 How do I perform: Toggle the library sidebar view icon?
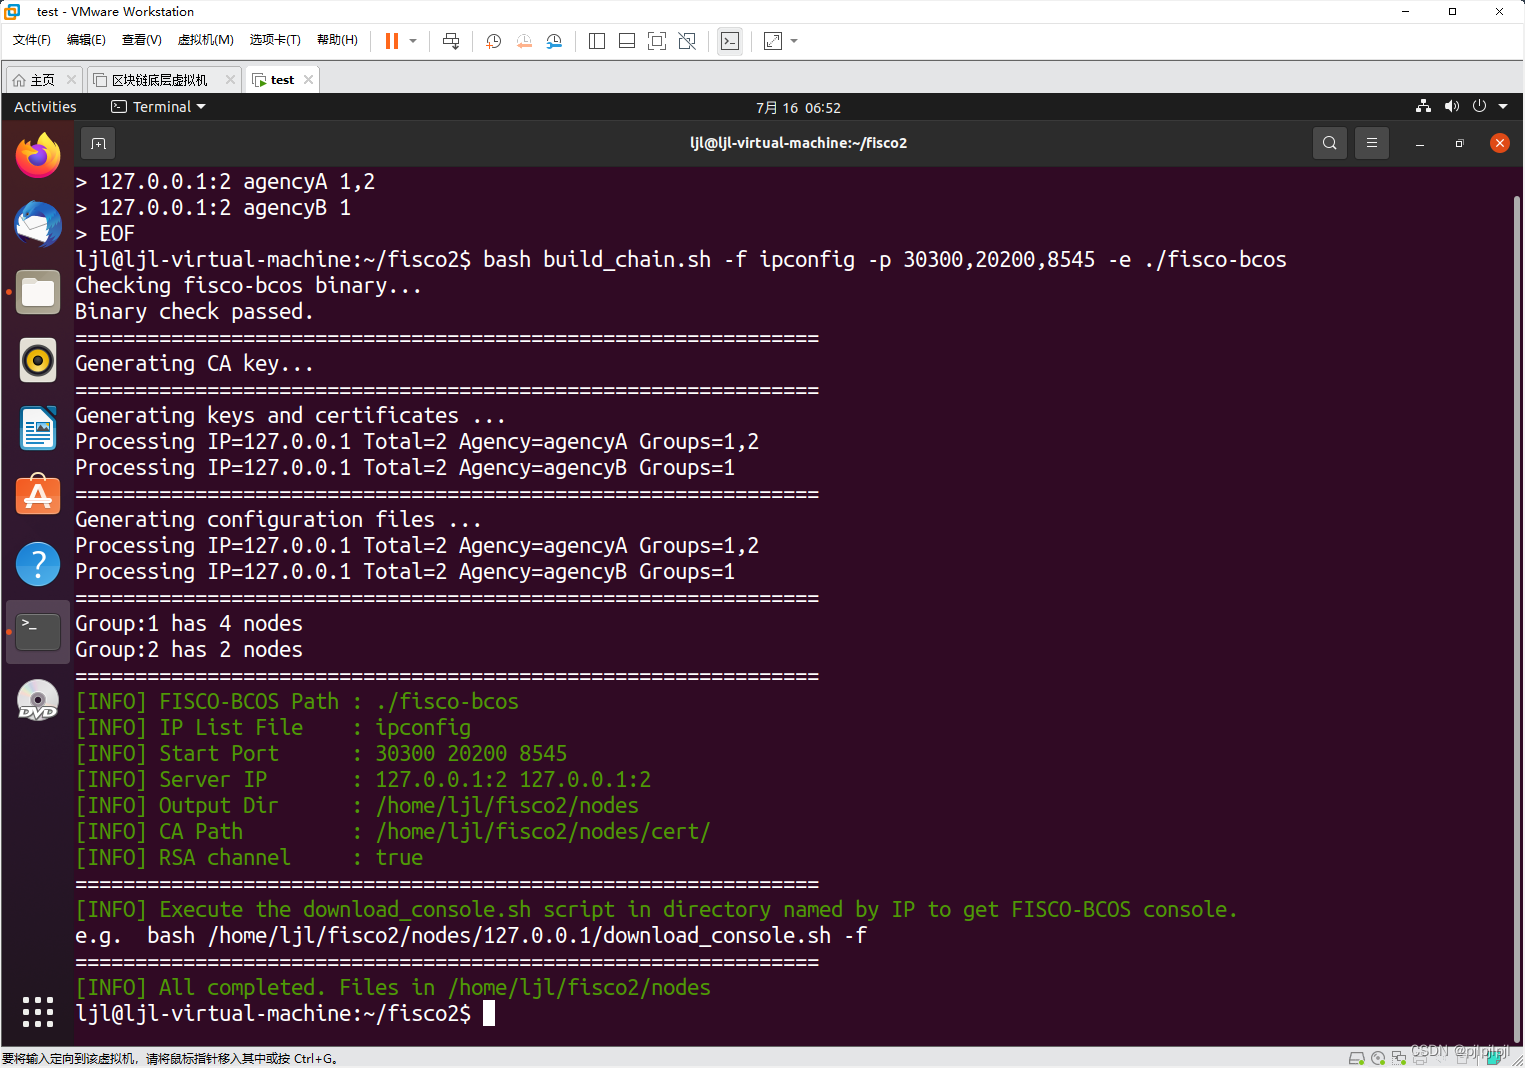click(x=597, y=41)
